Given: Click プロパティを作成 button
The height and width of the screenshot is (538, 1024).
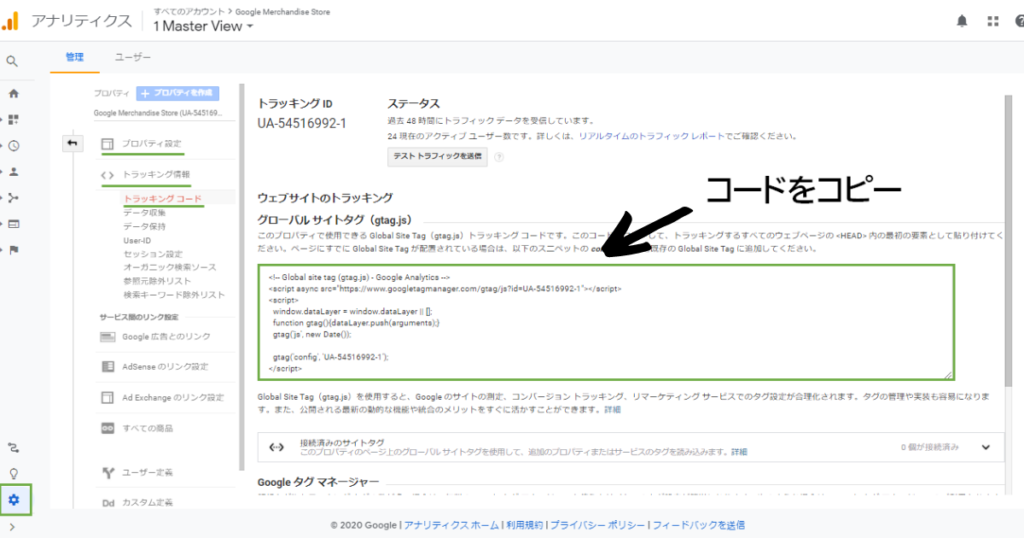Looking at the screenshot, I should click(x=178, y=93).
